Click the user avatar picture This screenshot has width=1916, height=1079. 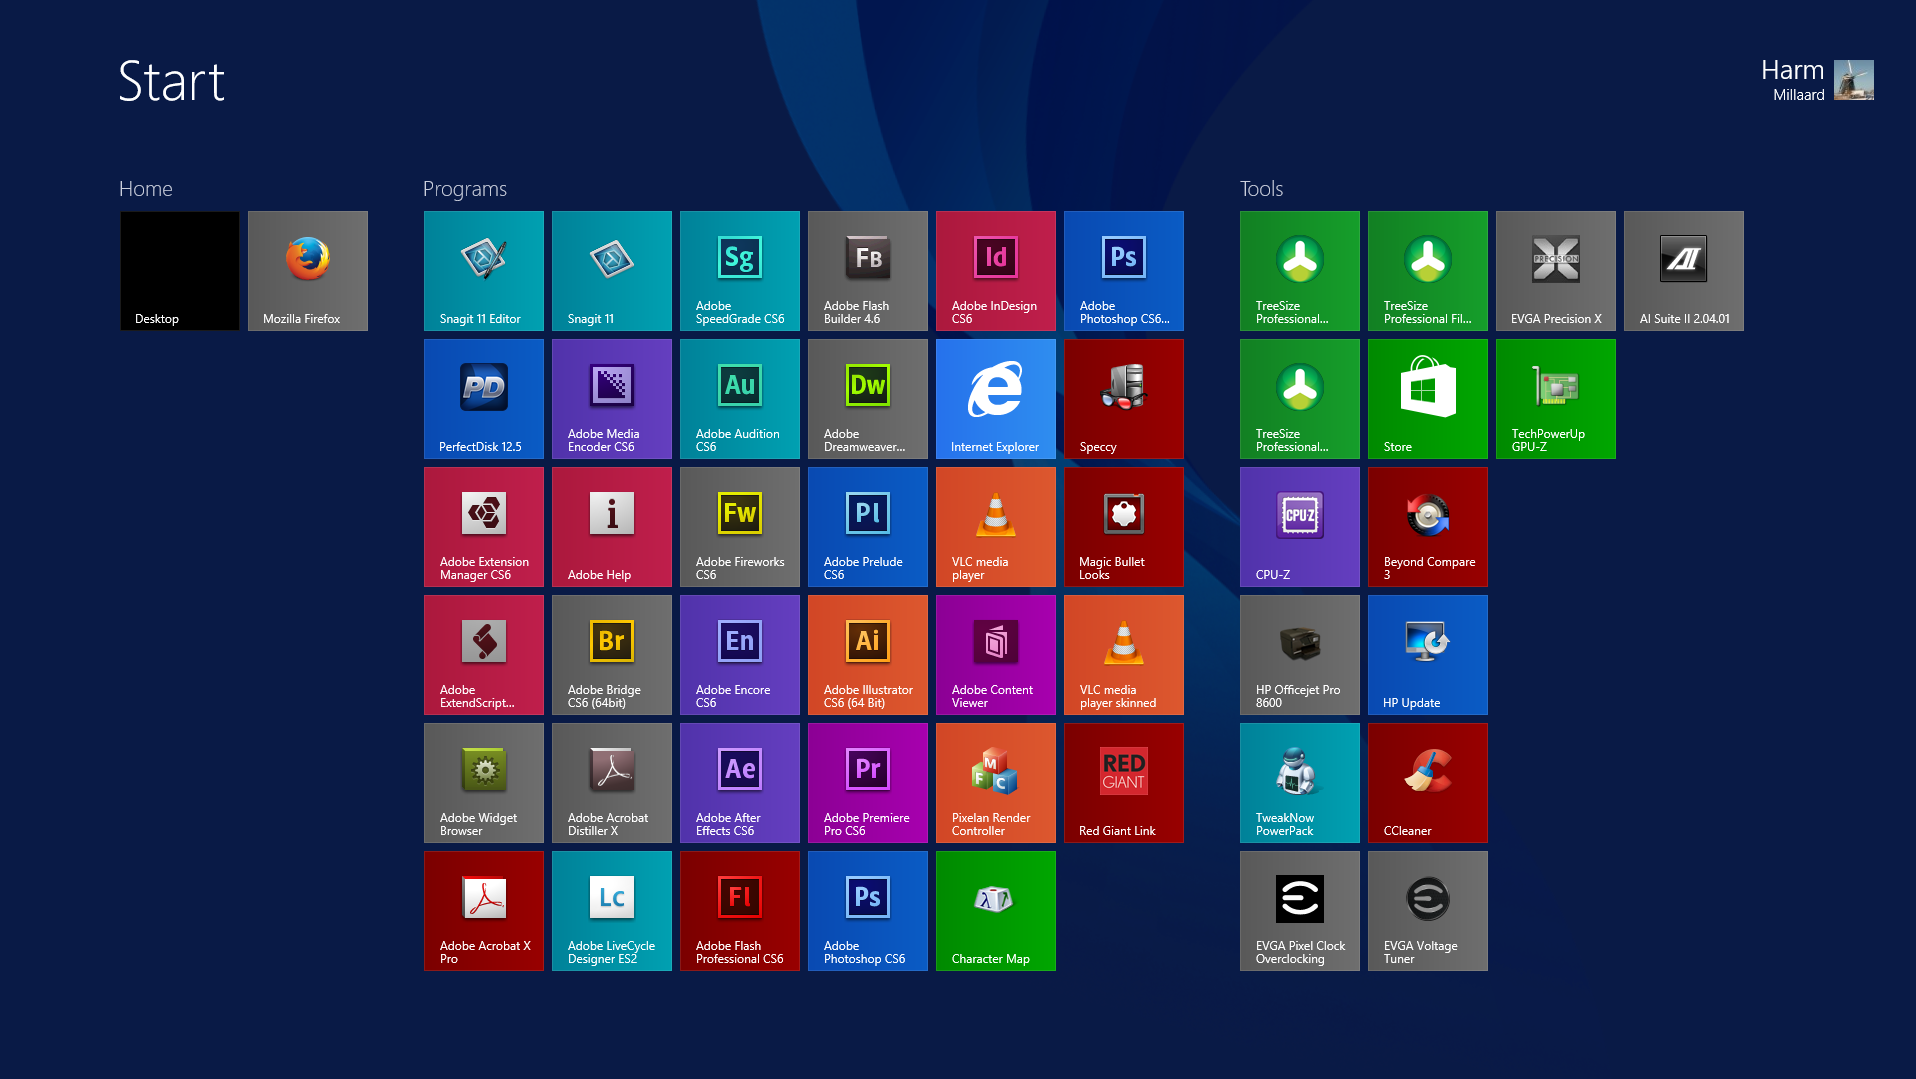(x=1854, y=80)
